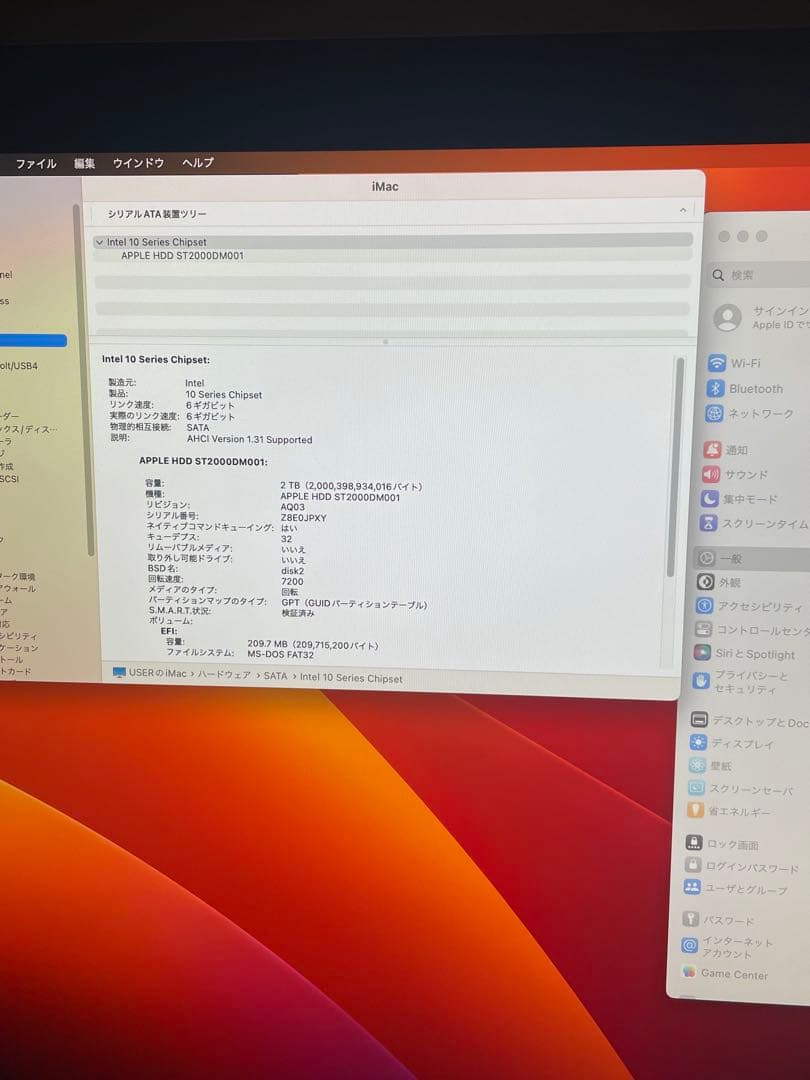Click the pane divider handle dot
The height and width of the screenshot is (1080, 810).
point(386,342)
